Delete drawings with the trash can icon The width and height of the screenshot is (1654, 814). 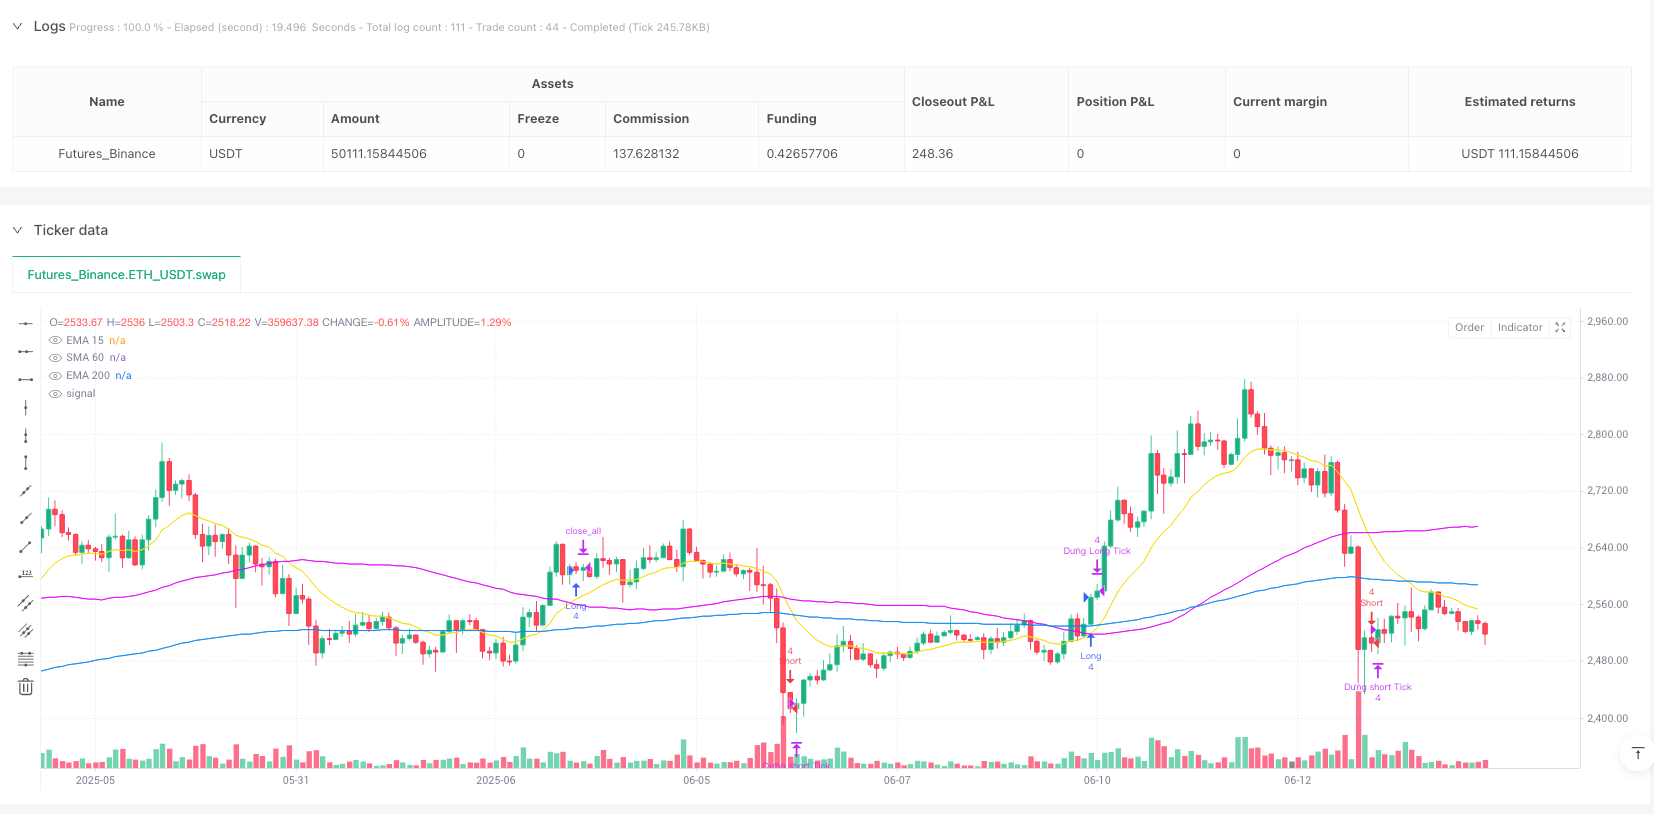[x=26, y=687]
